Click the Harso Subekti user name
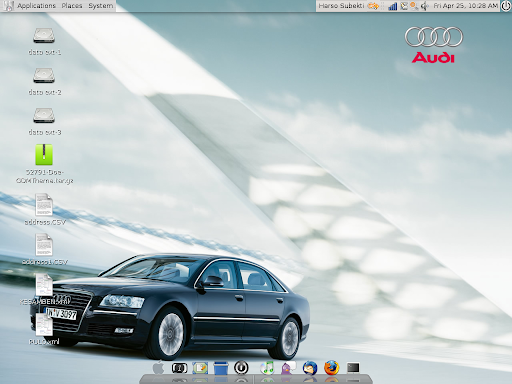The height and width of the screenshot is (384, 512). [x=341, y=6]
